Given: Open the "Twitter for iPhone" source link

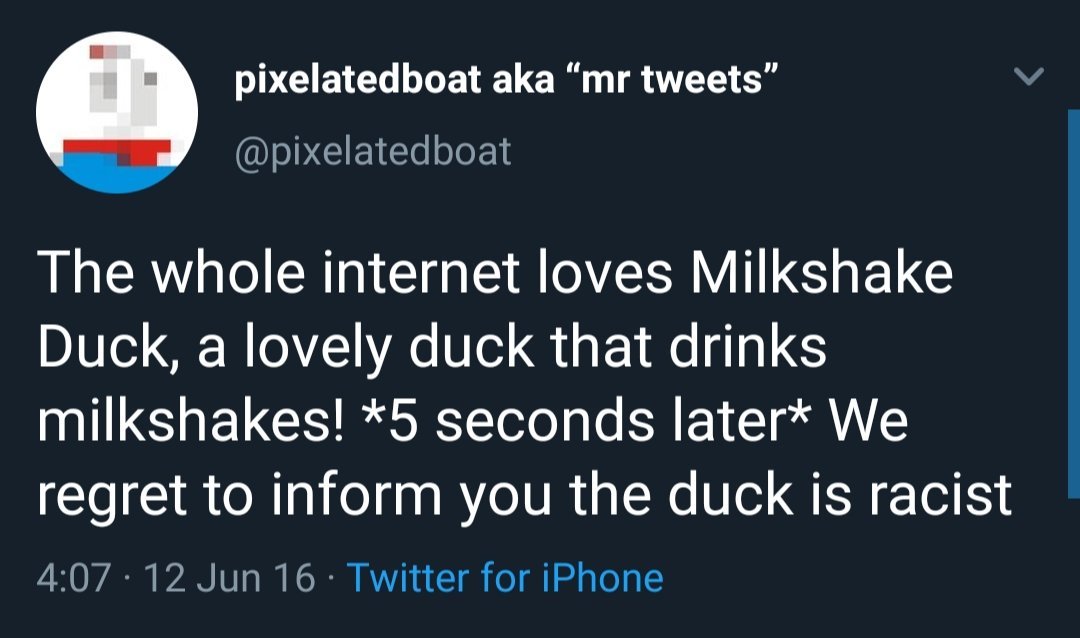Looking at the screenshot, I should coord(504,577).
